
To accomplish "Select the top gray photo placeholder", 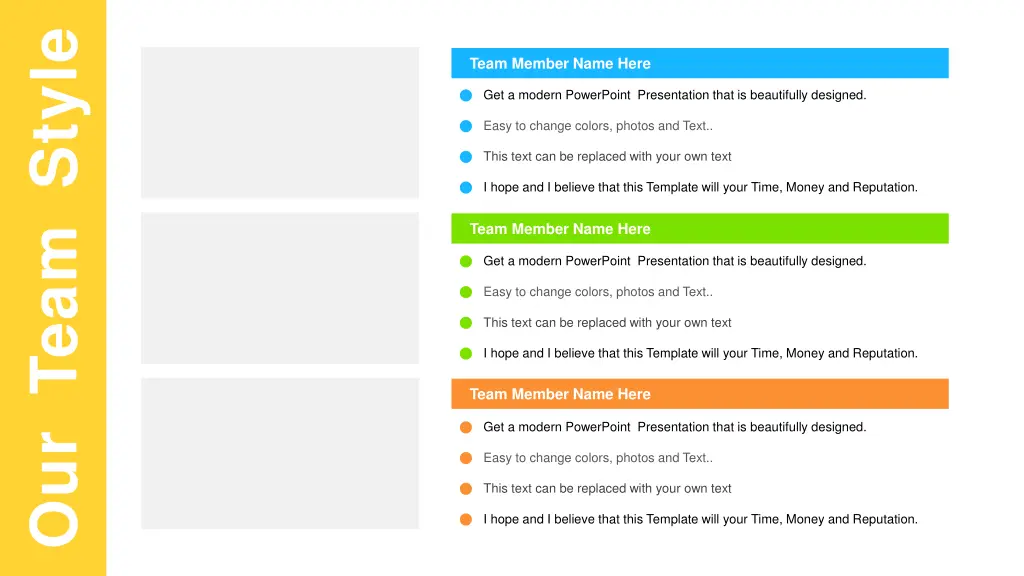I will (x=280, y=122).
